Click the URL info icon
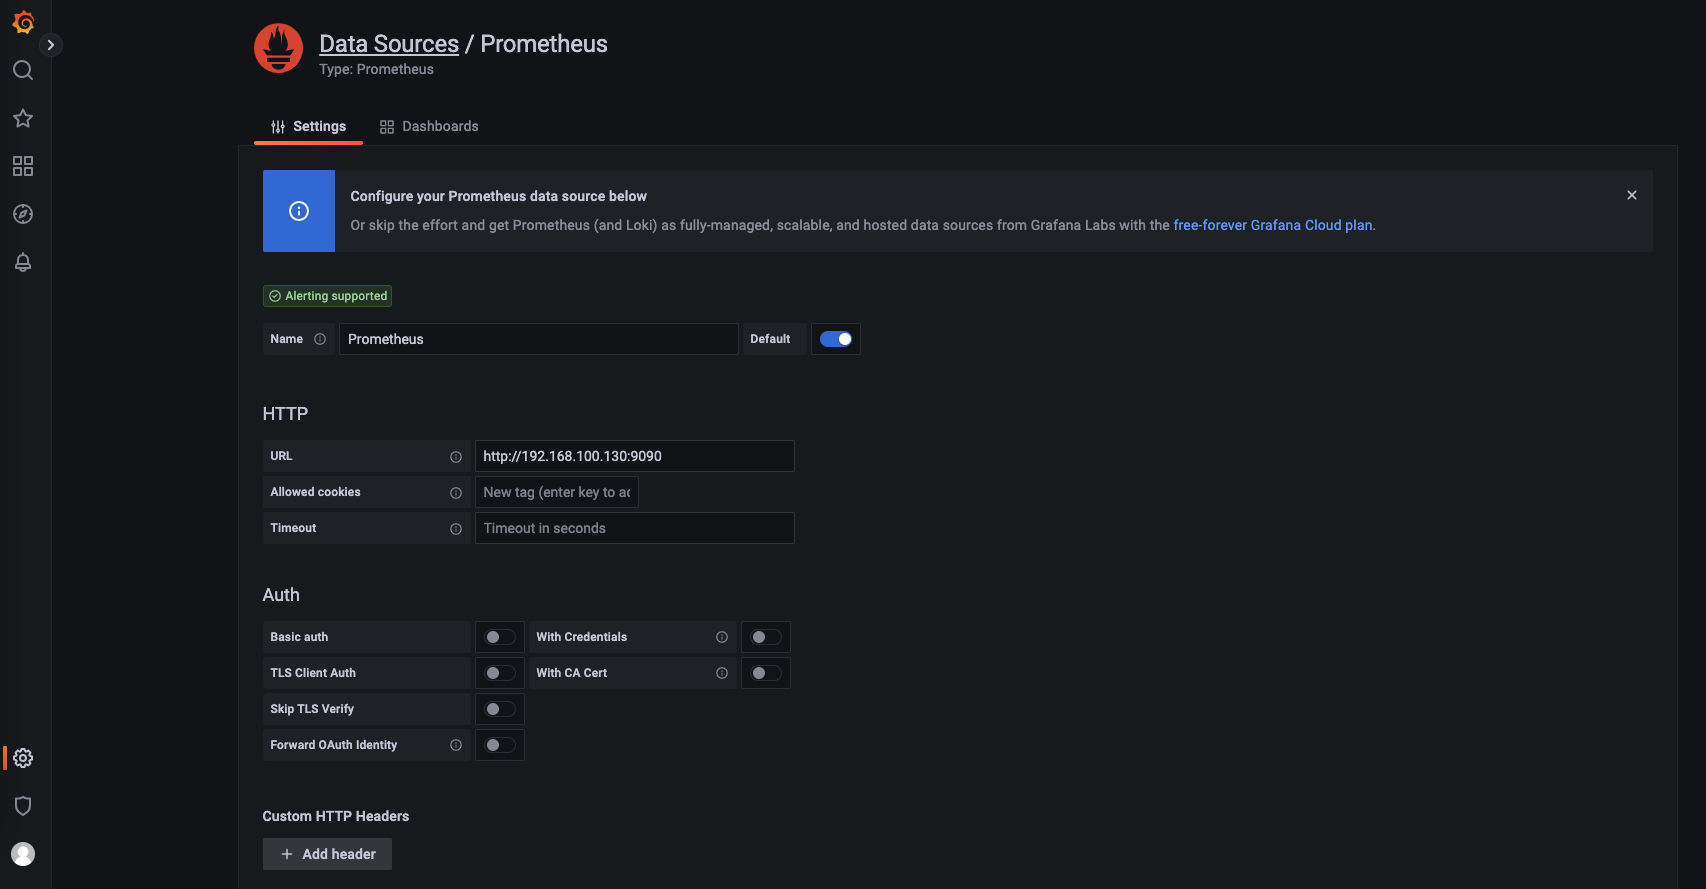This screenshot has height=889, width=1706. pos(456,457)
